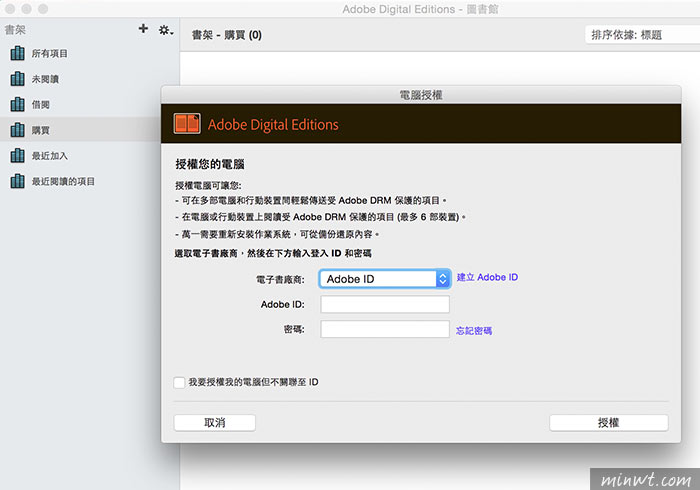Click the bookshelf icon beside 購買
Screen dimensions: 700x490
[x=17, y=130]
